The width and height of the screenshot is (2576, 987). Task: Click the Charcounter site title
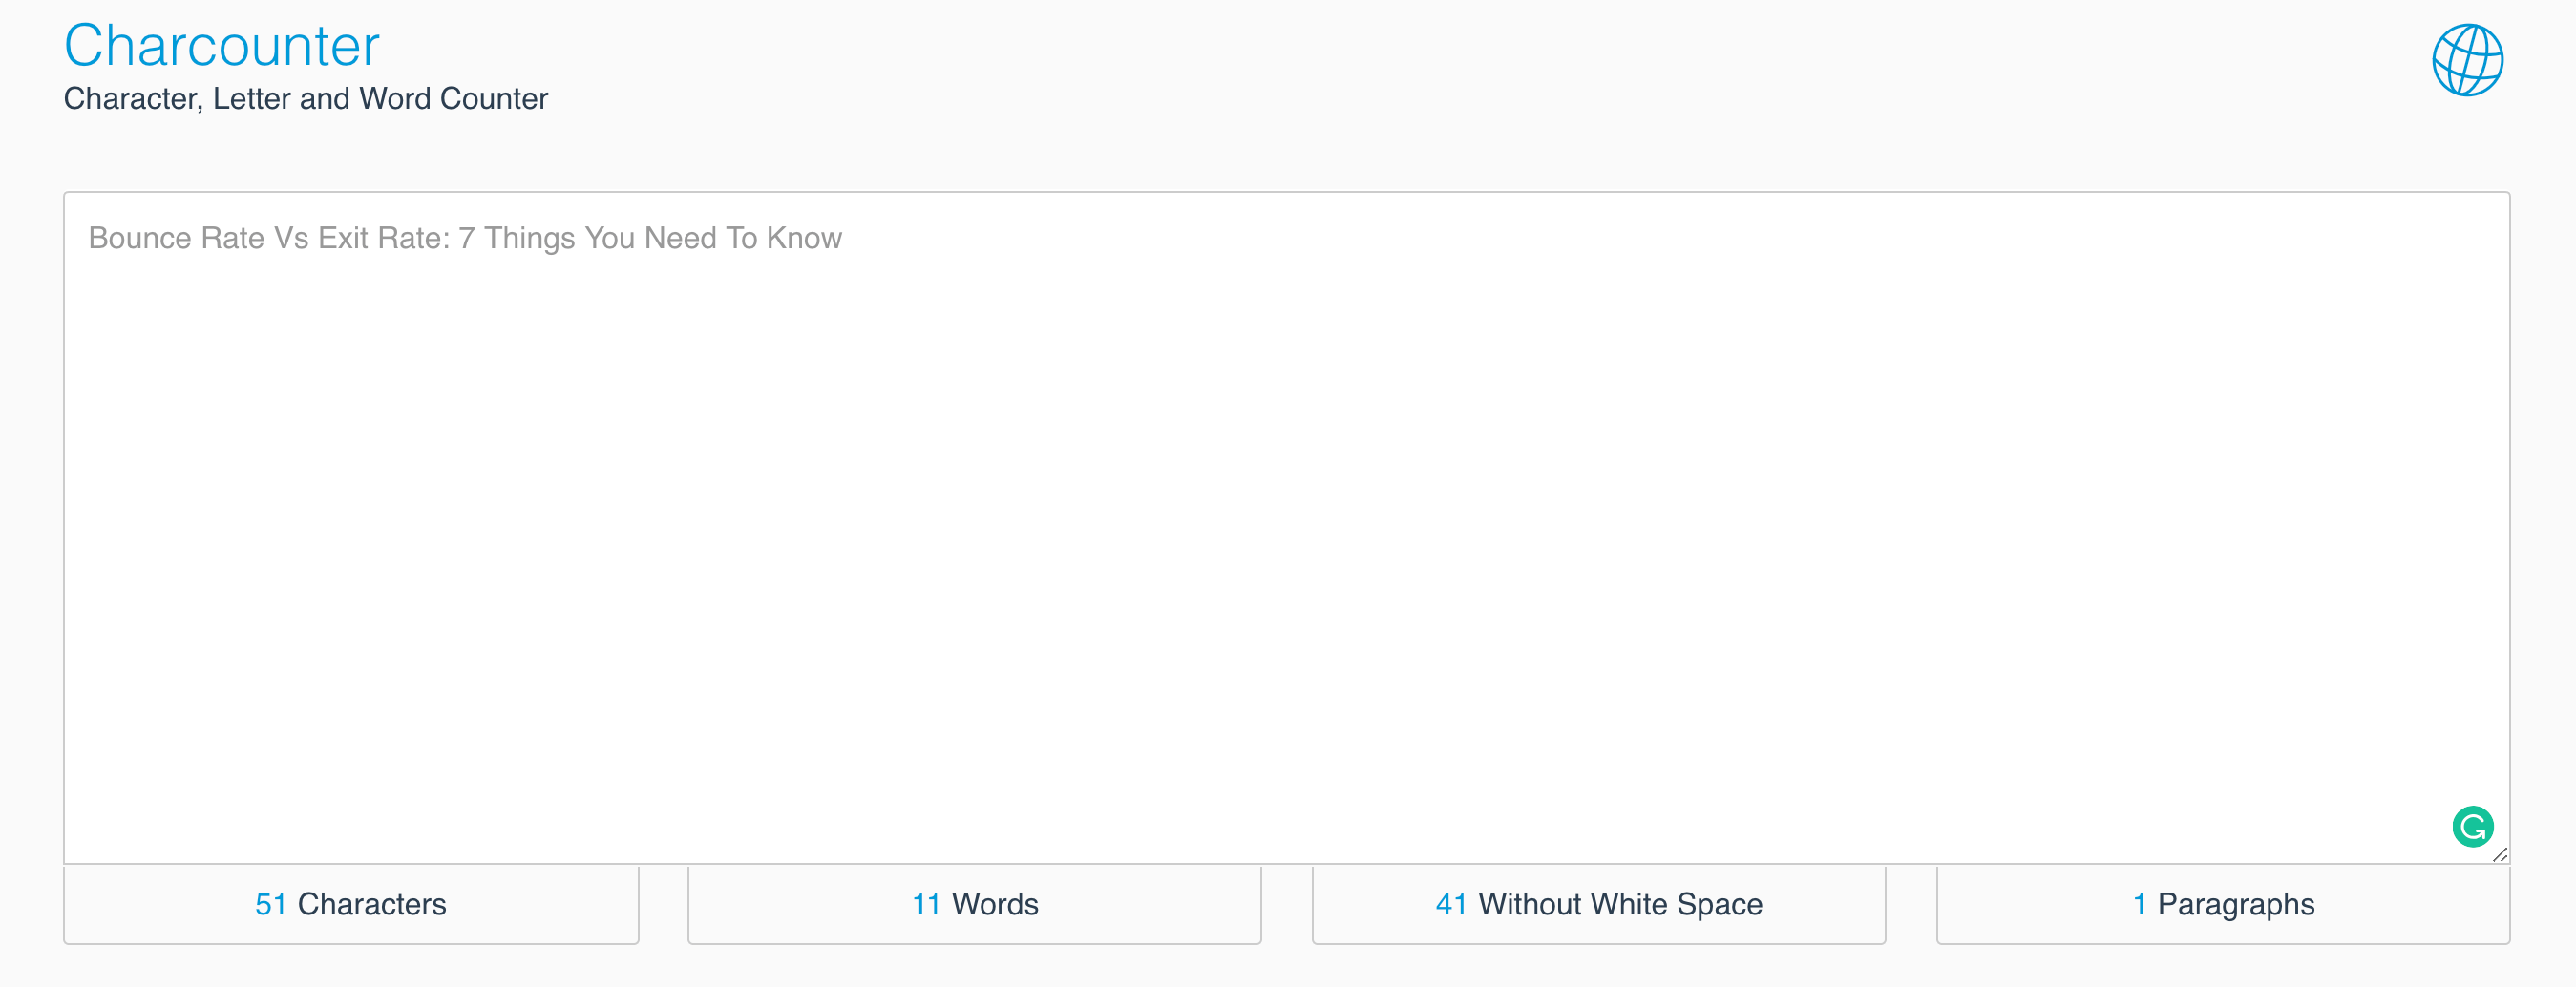click(221, 44)
